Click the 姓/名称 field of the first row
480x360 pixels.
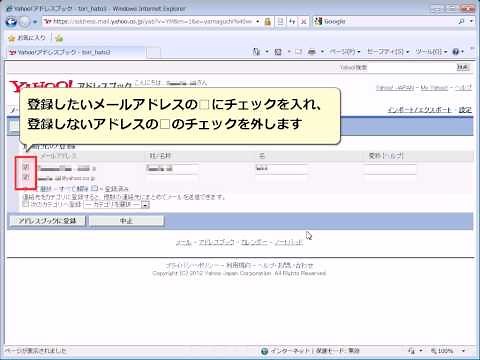tap(173, 169)
